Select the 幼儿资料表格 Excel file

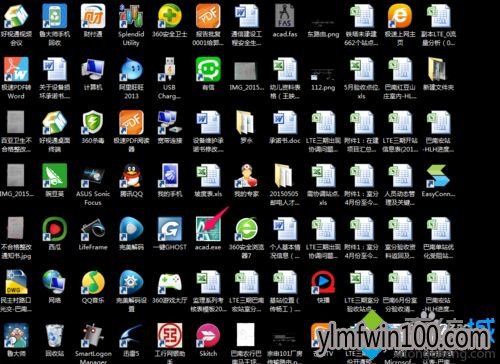tap(285, 78)
